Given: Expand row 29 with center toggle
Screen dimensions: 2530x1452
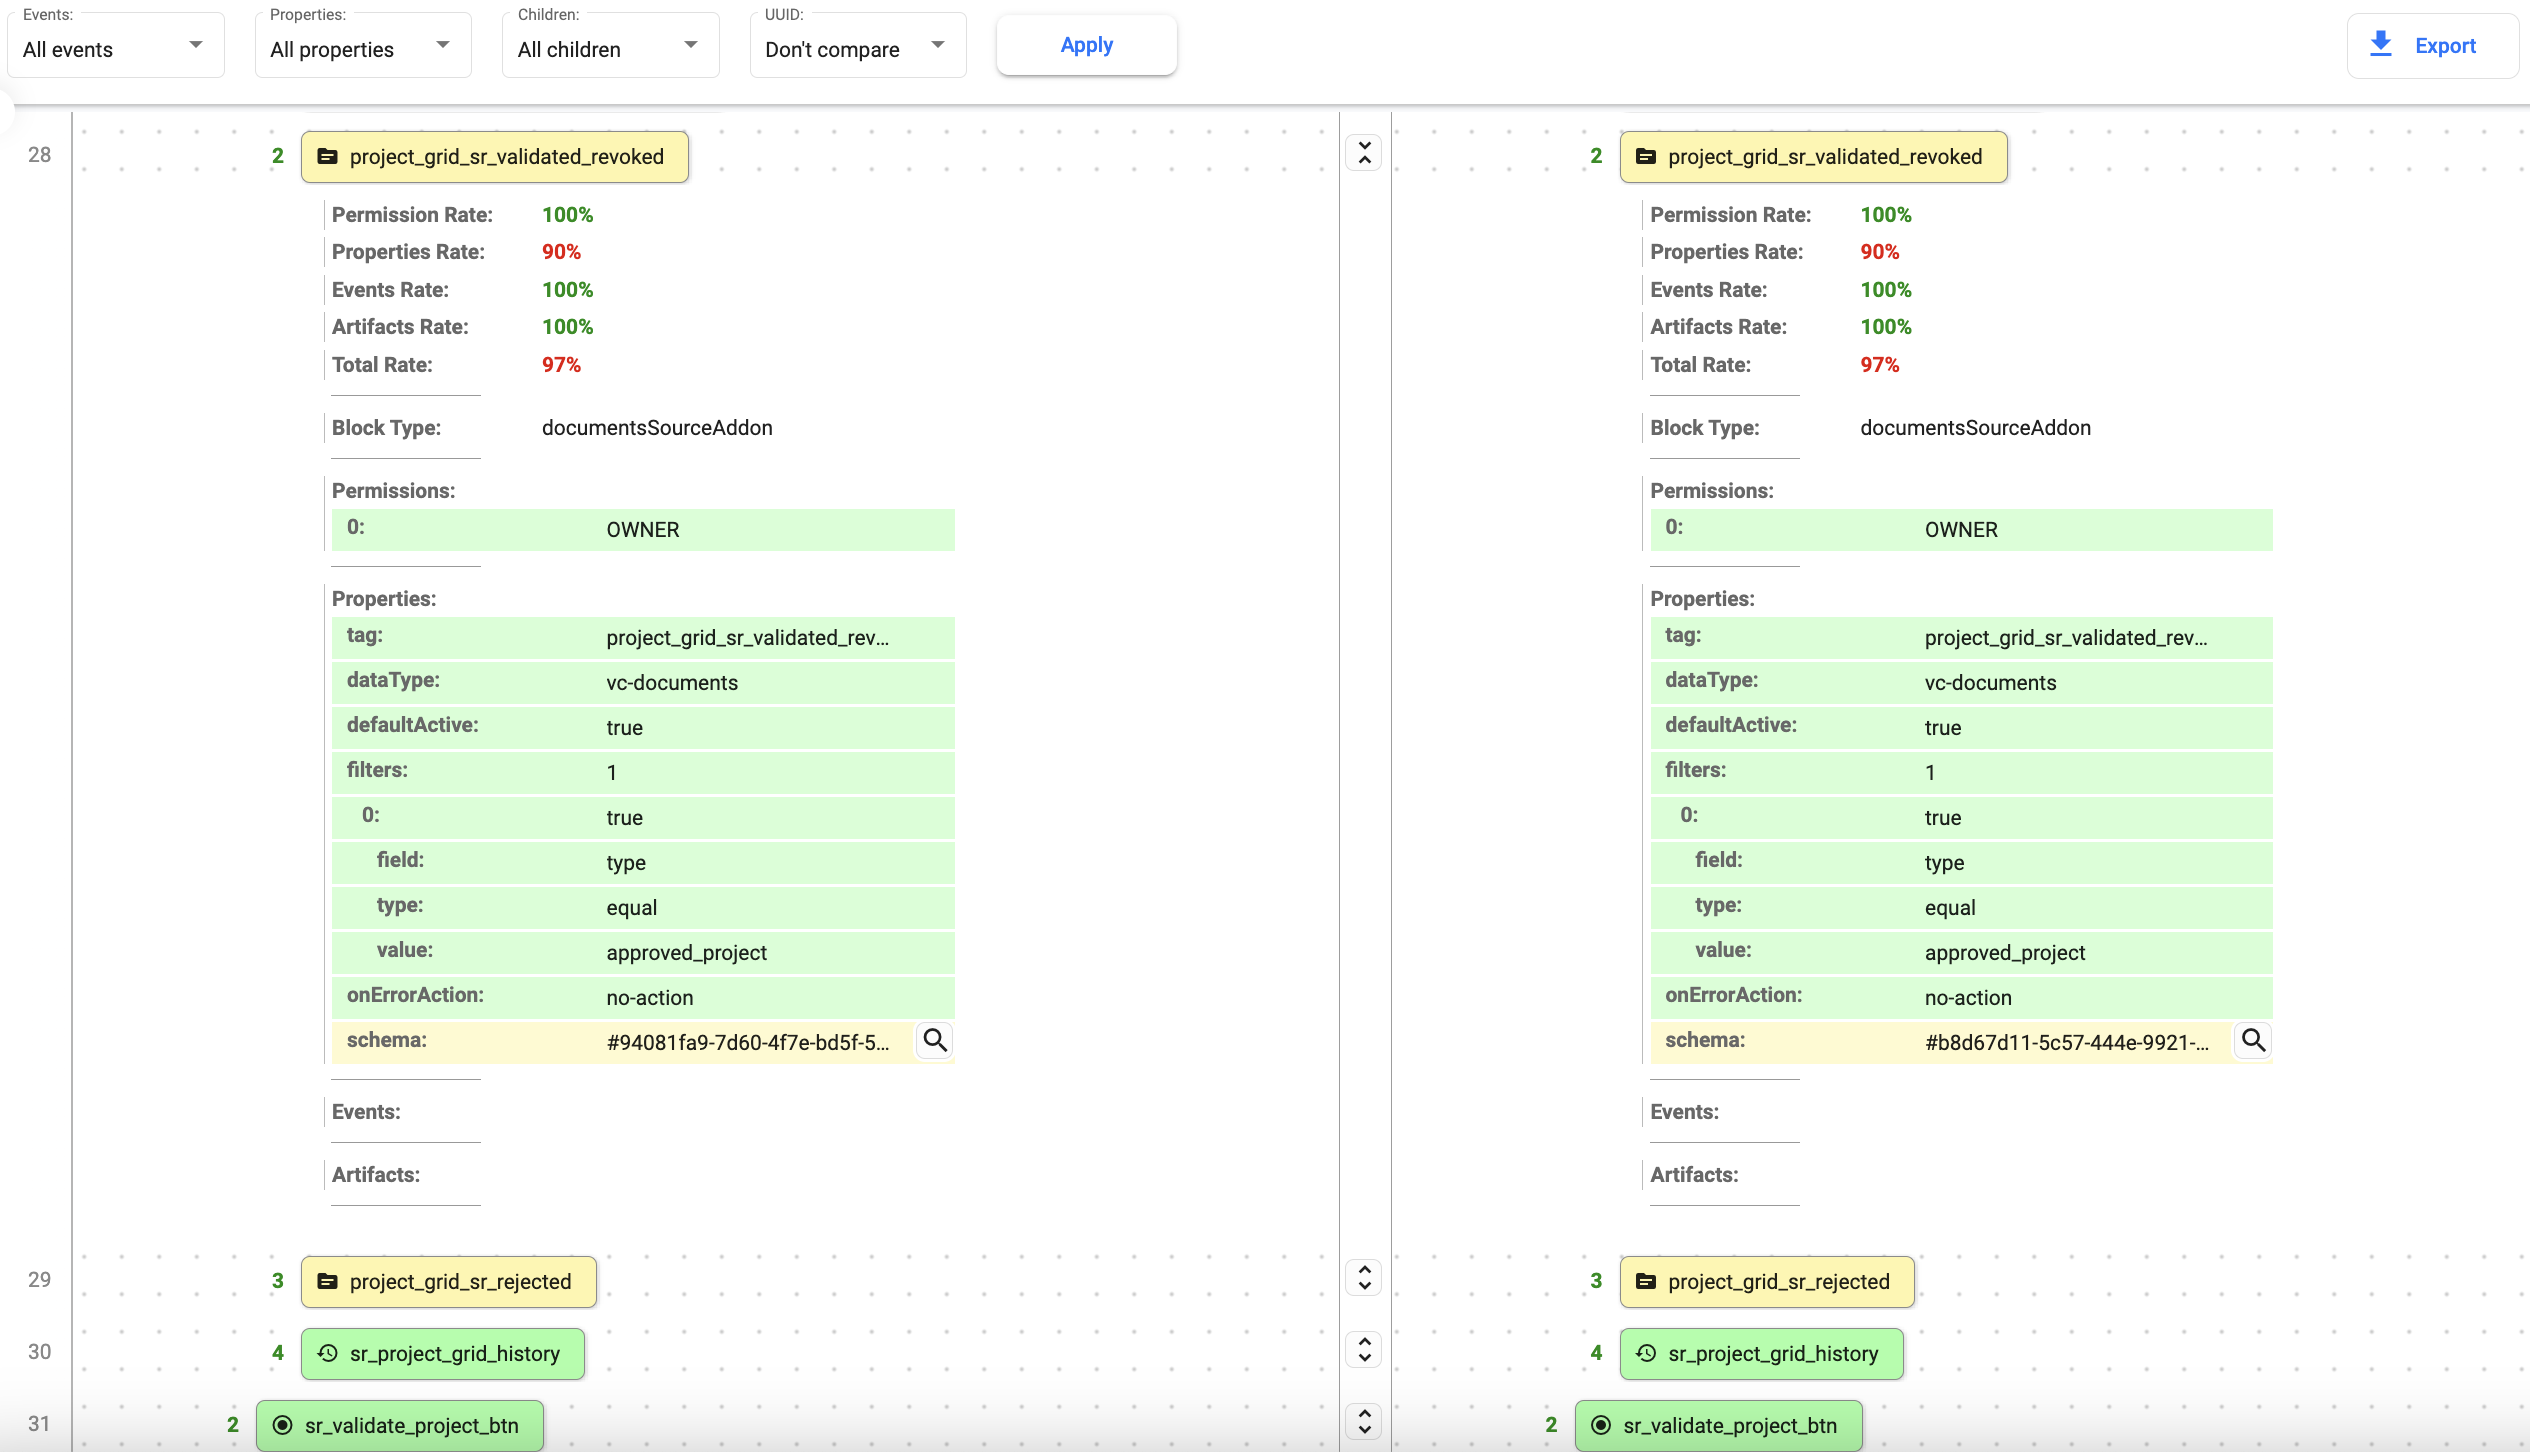Looking at the screenshot, I should click(1364, 1278).
